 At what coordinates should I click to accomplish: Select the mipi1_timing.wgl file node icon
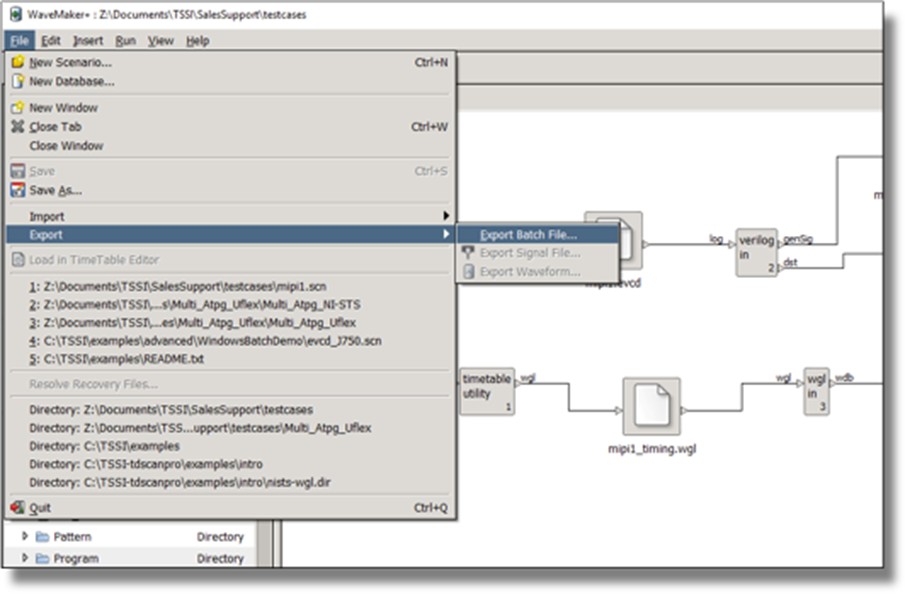[652, 406]
